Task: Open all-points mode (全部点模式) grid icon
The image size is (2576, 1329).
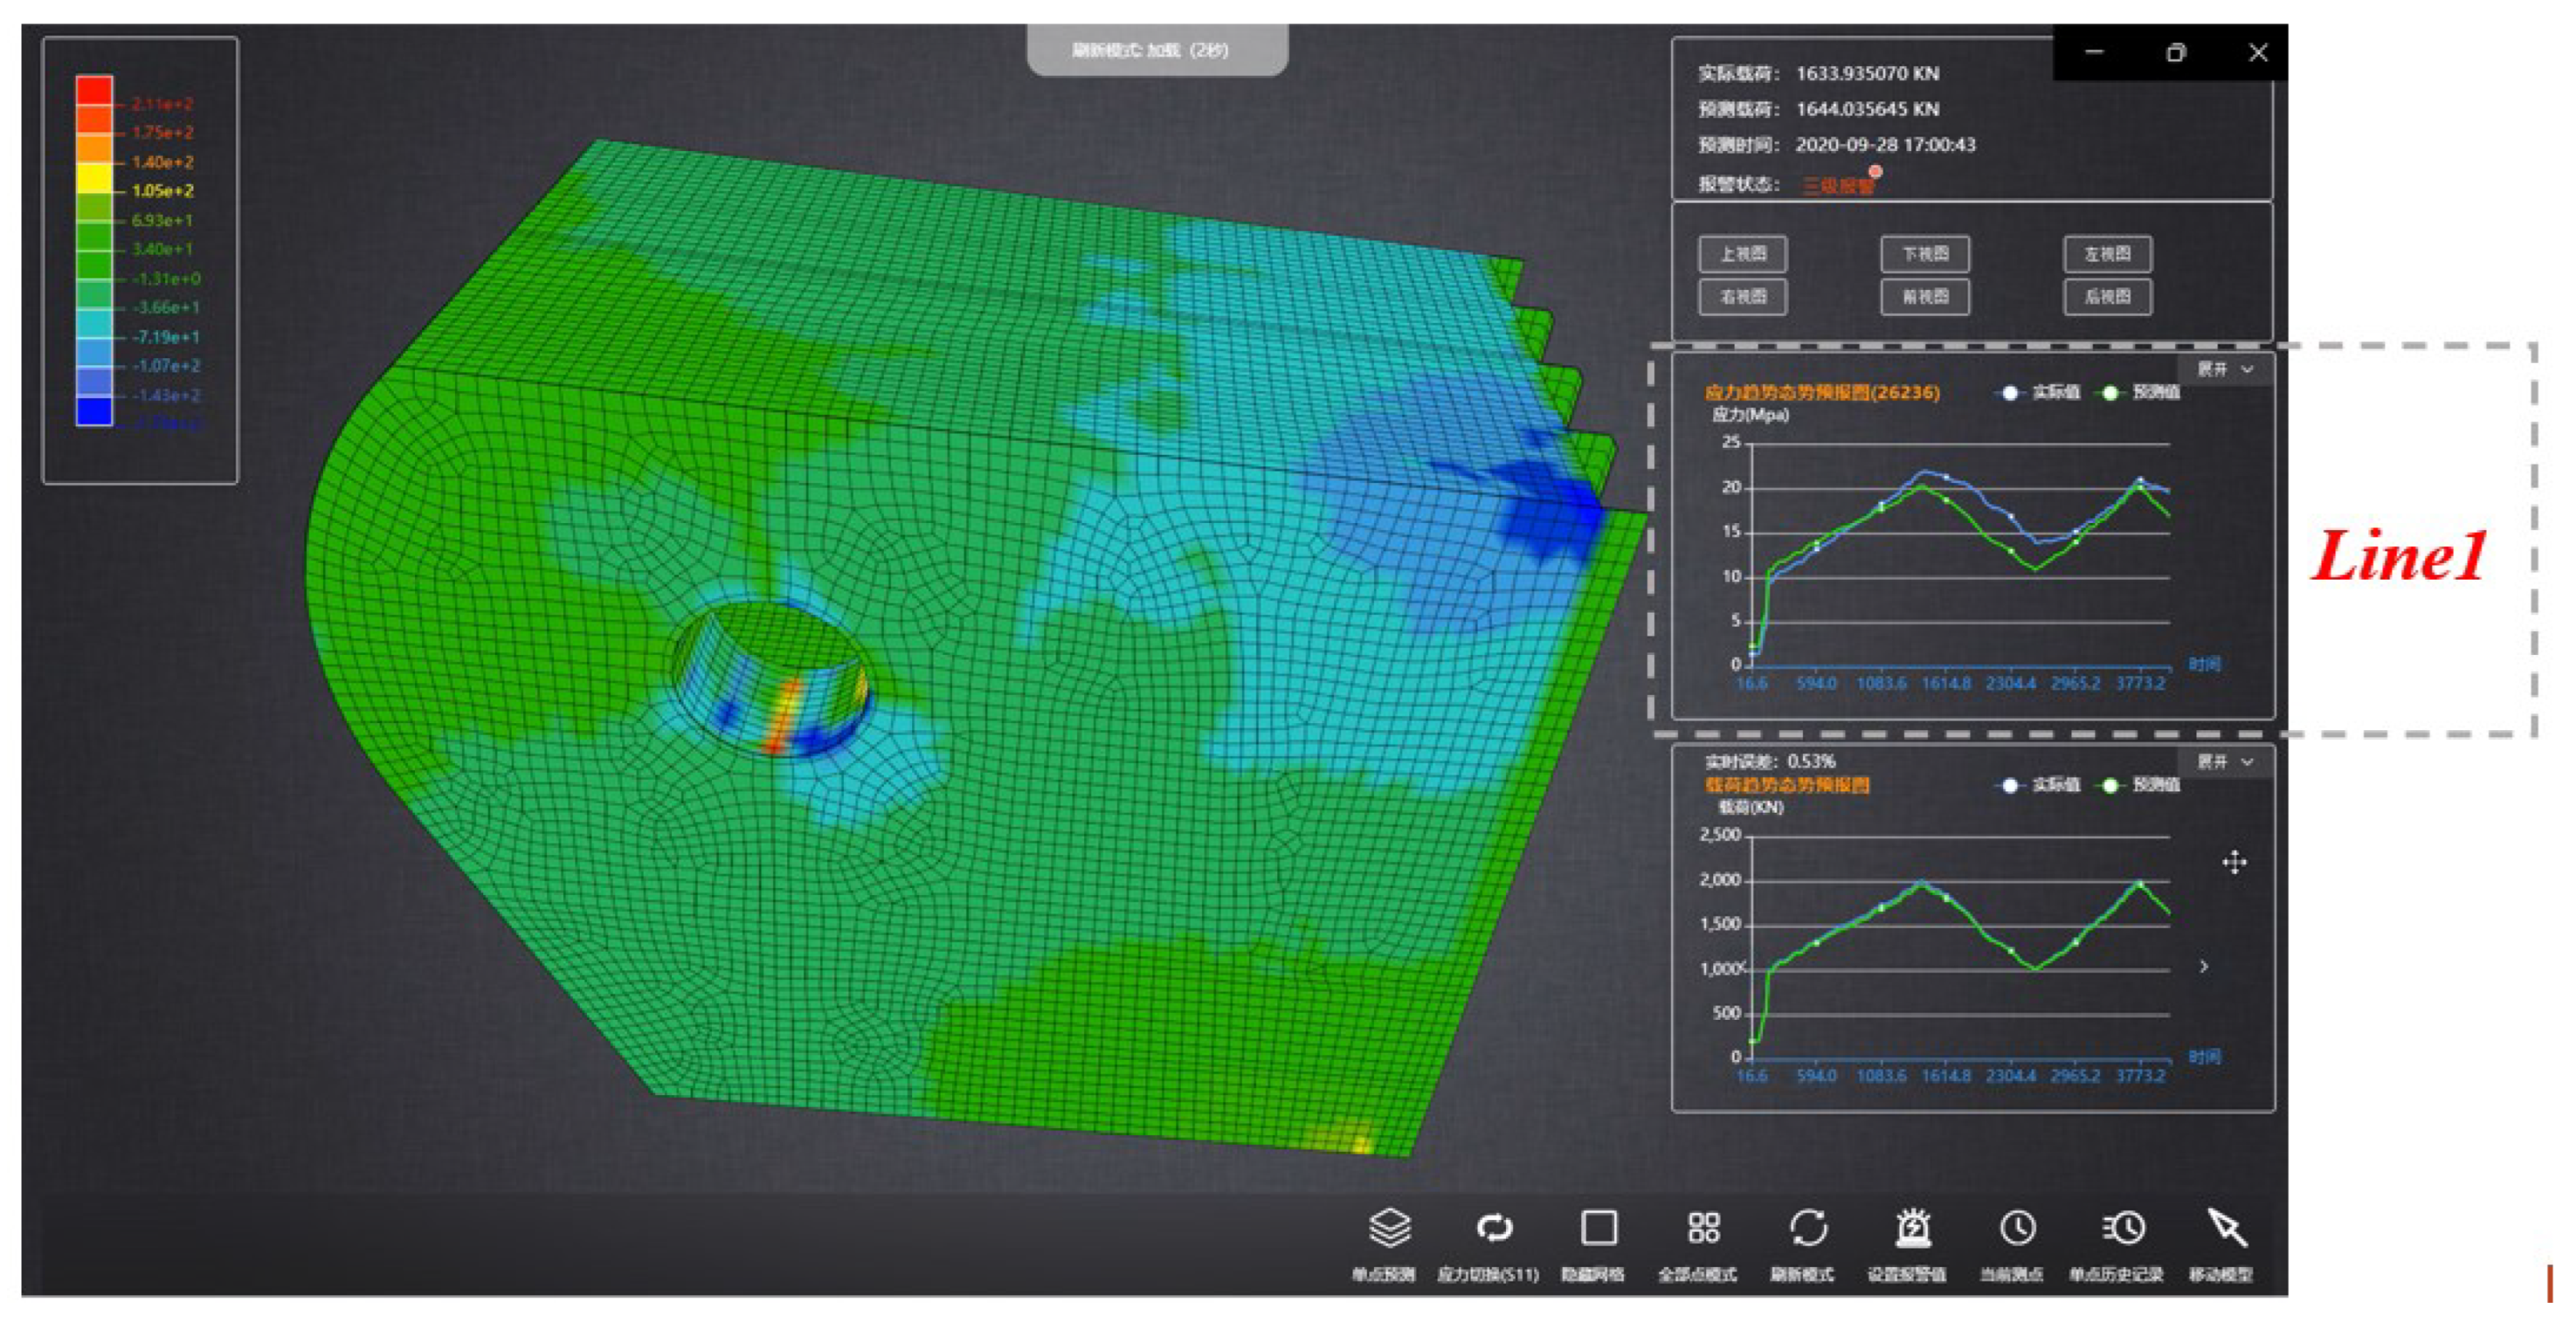Action: [1703, 1228]
